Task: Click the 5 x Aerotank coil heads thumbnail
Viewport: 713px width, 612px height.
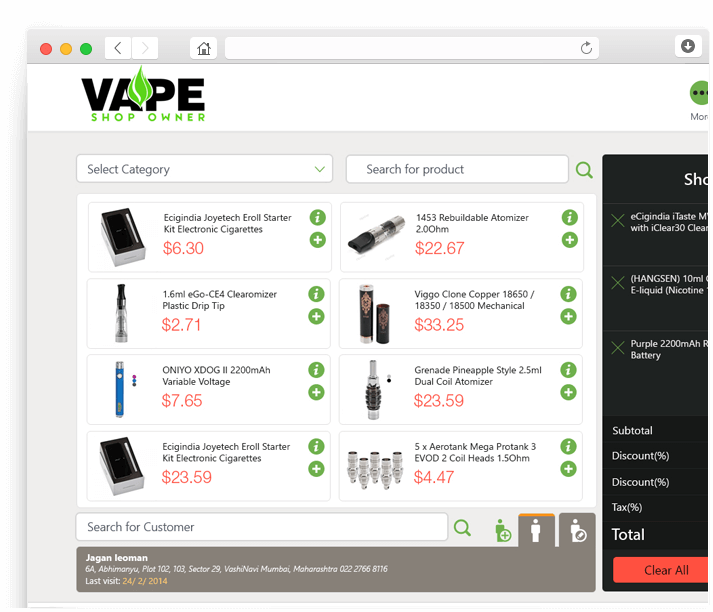Action: click(x=375, y=469)
